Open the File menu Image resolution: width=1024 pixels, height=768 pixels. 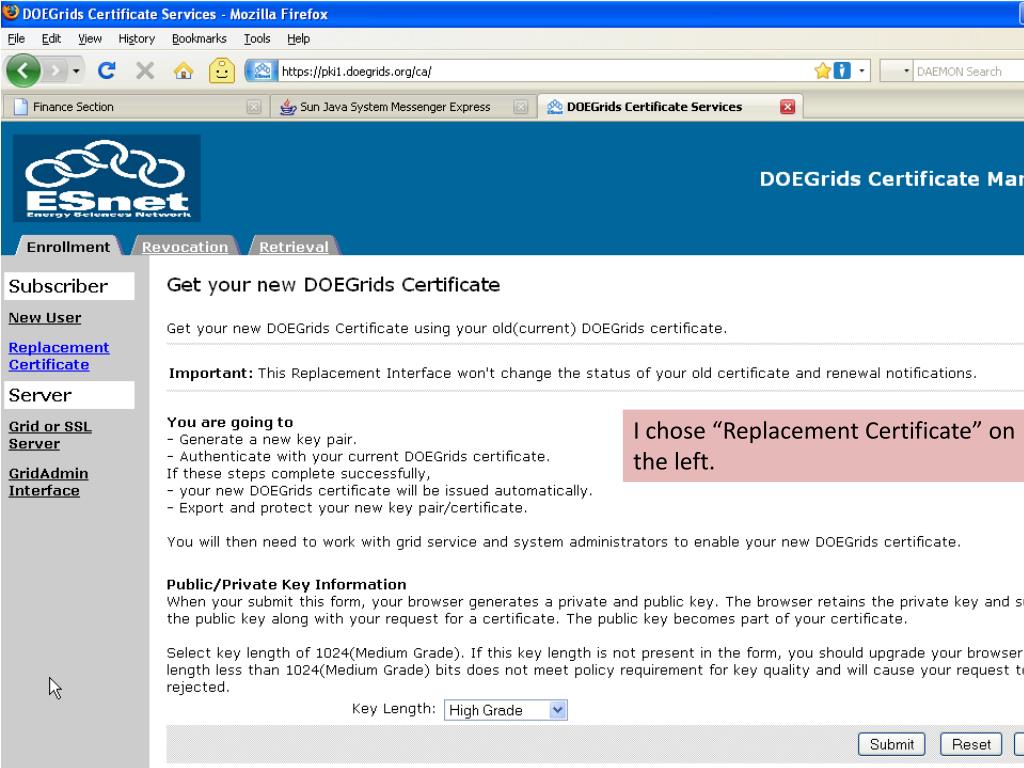pyautogui.click(x=16, y=39)
